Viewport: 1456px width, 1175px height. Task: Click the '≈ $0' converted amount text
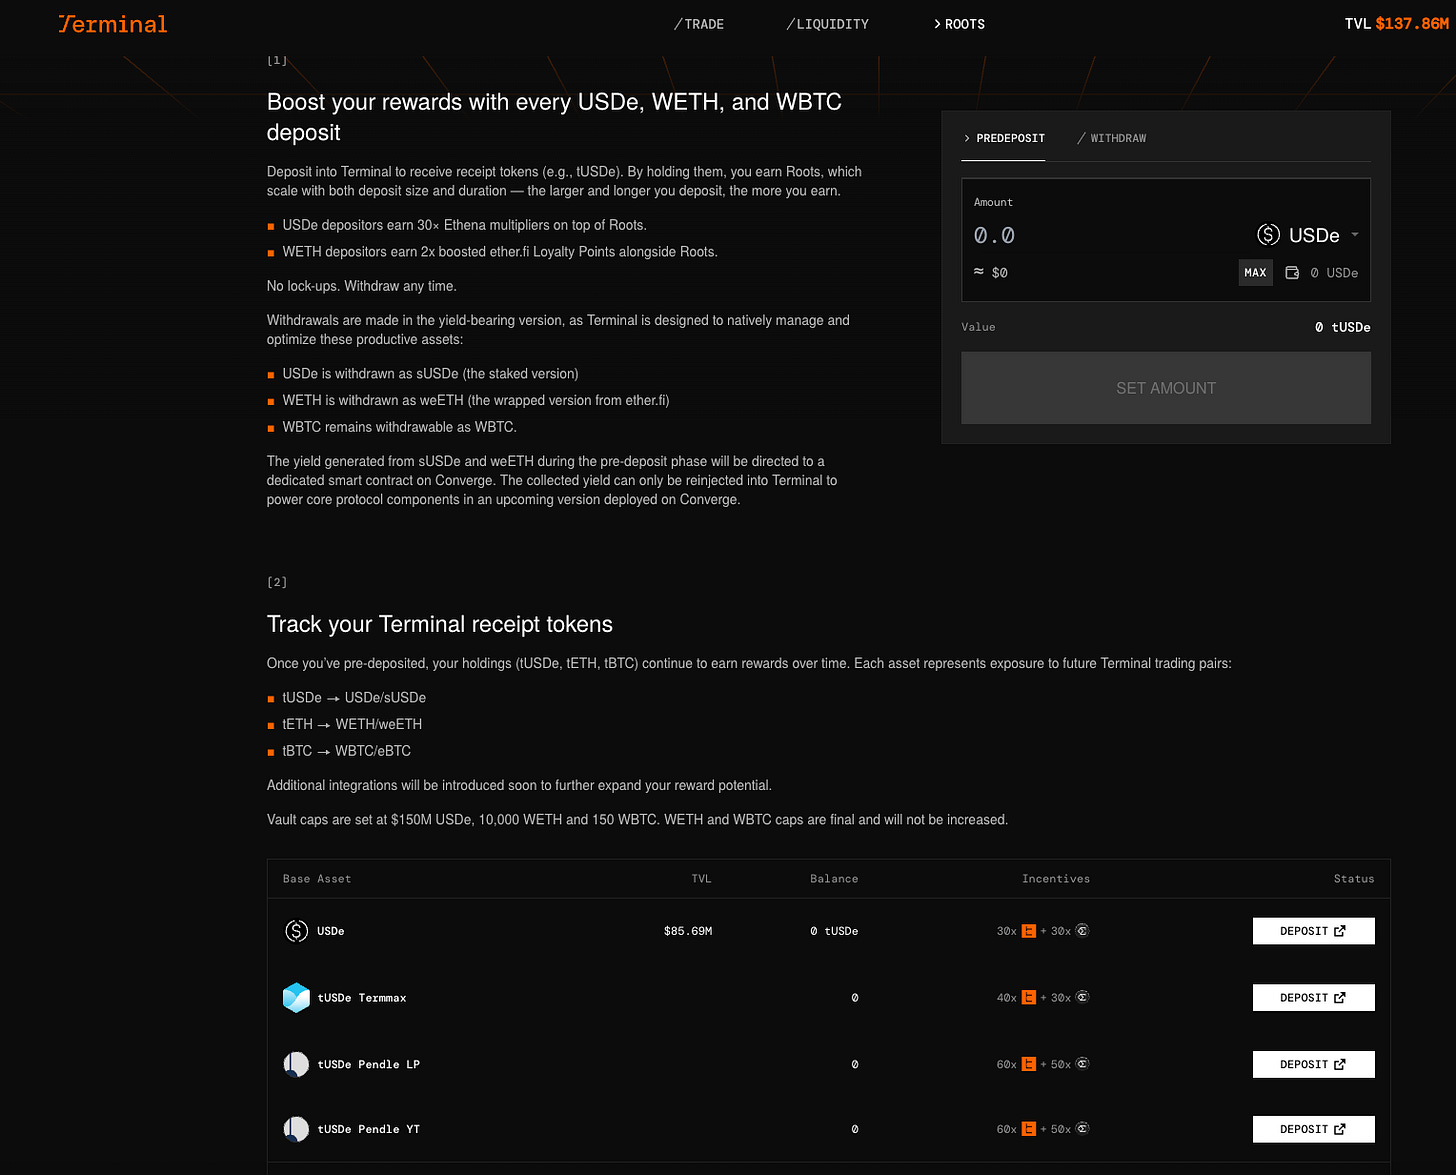click(991, 272)
